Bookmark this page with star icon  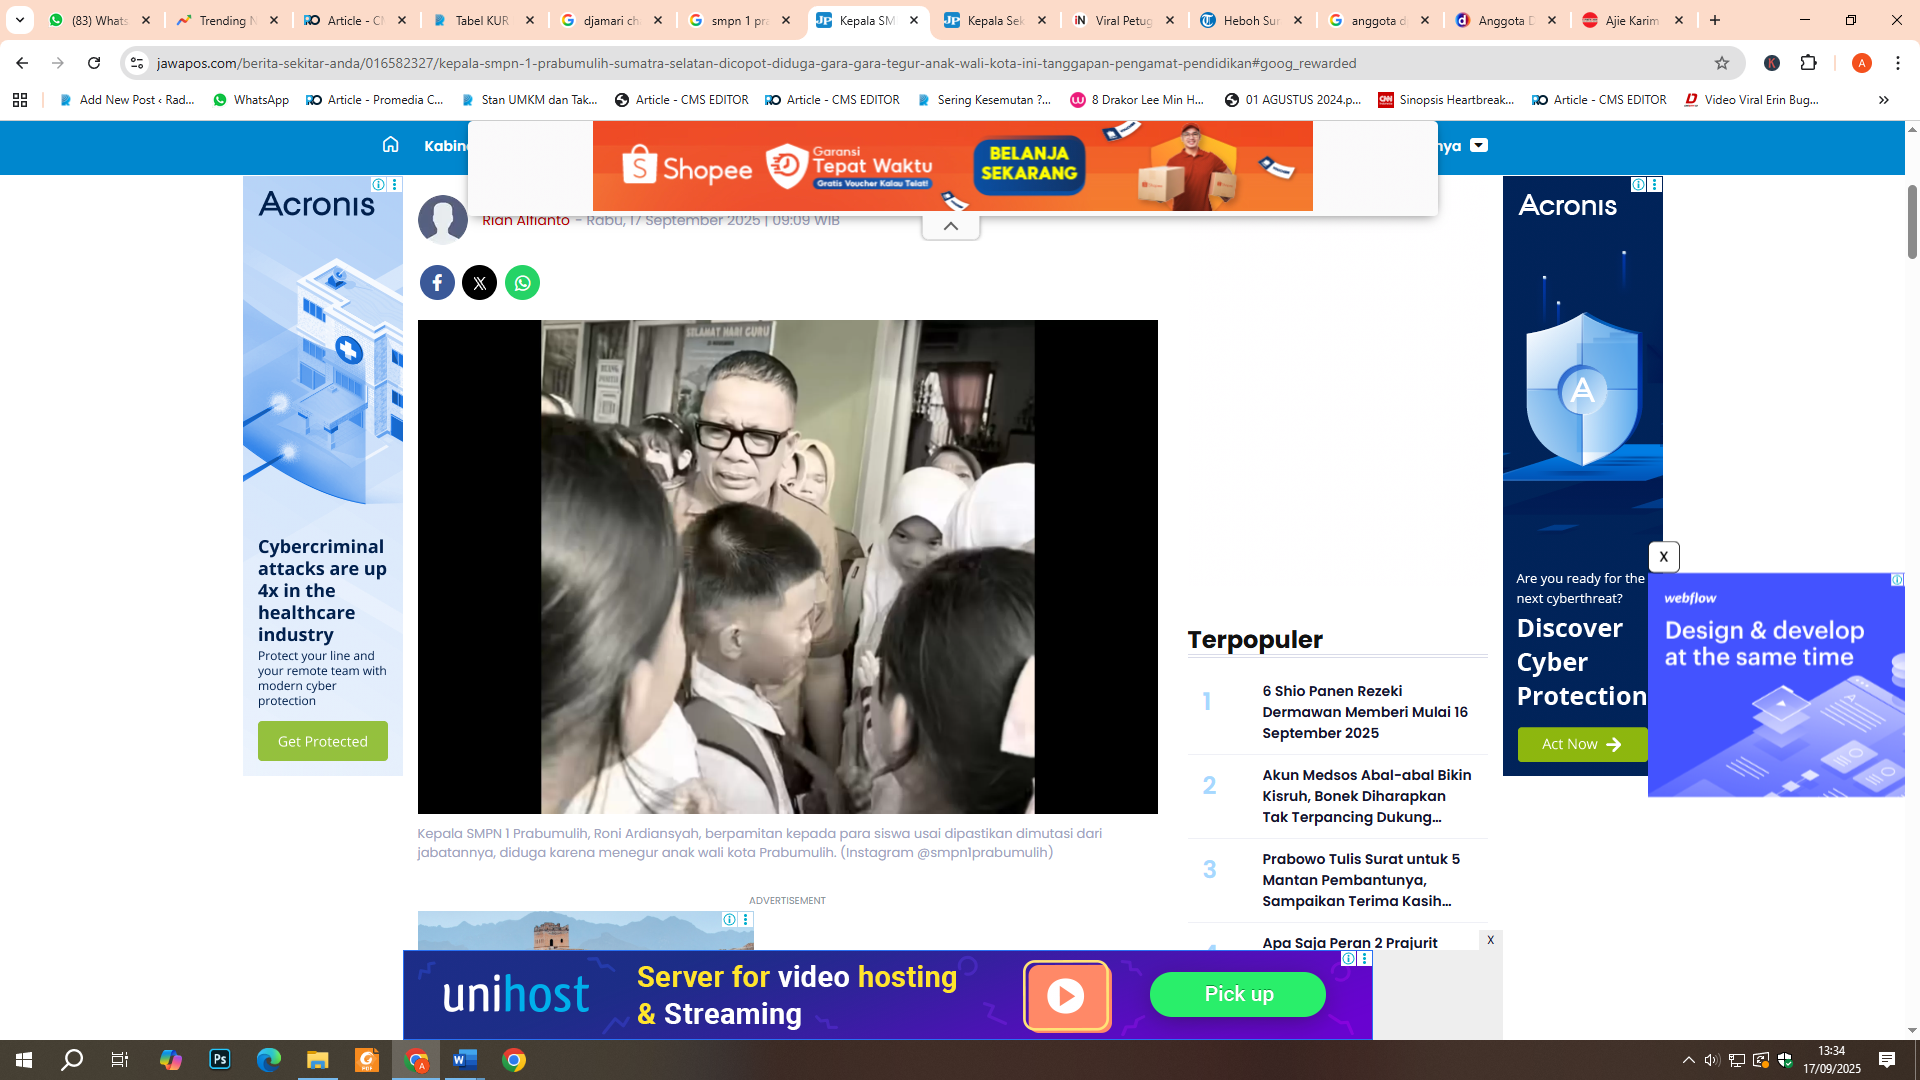click(x=1721, y=63)
